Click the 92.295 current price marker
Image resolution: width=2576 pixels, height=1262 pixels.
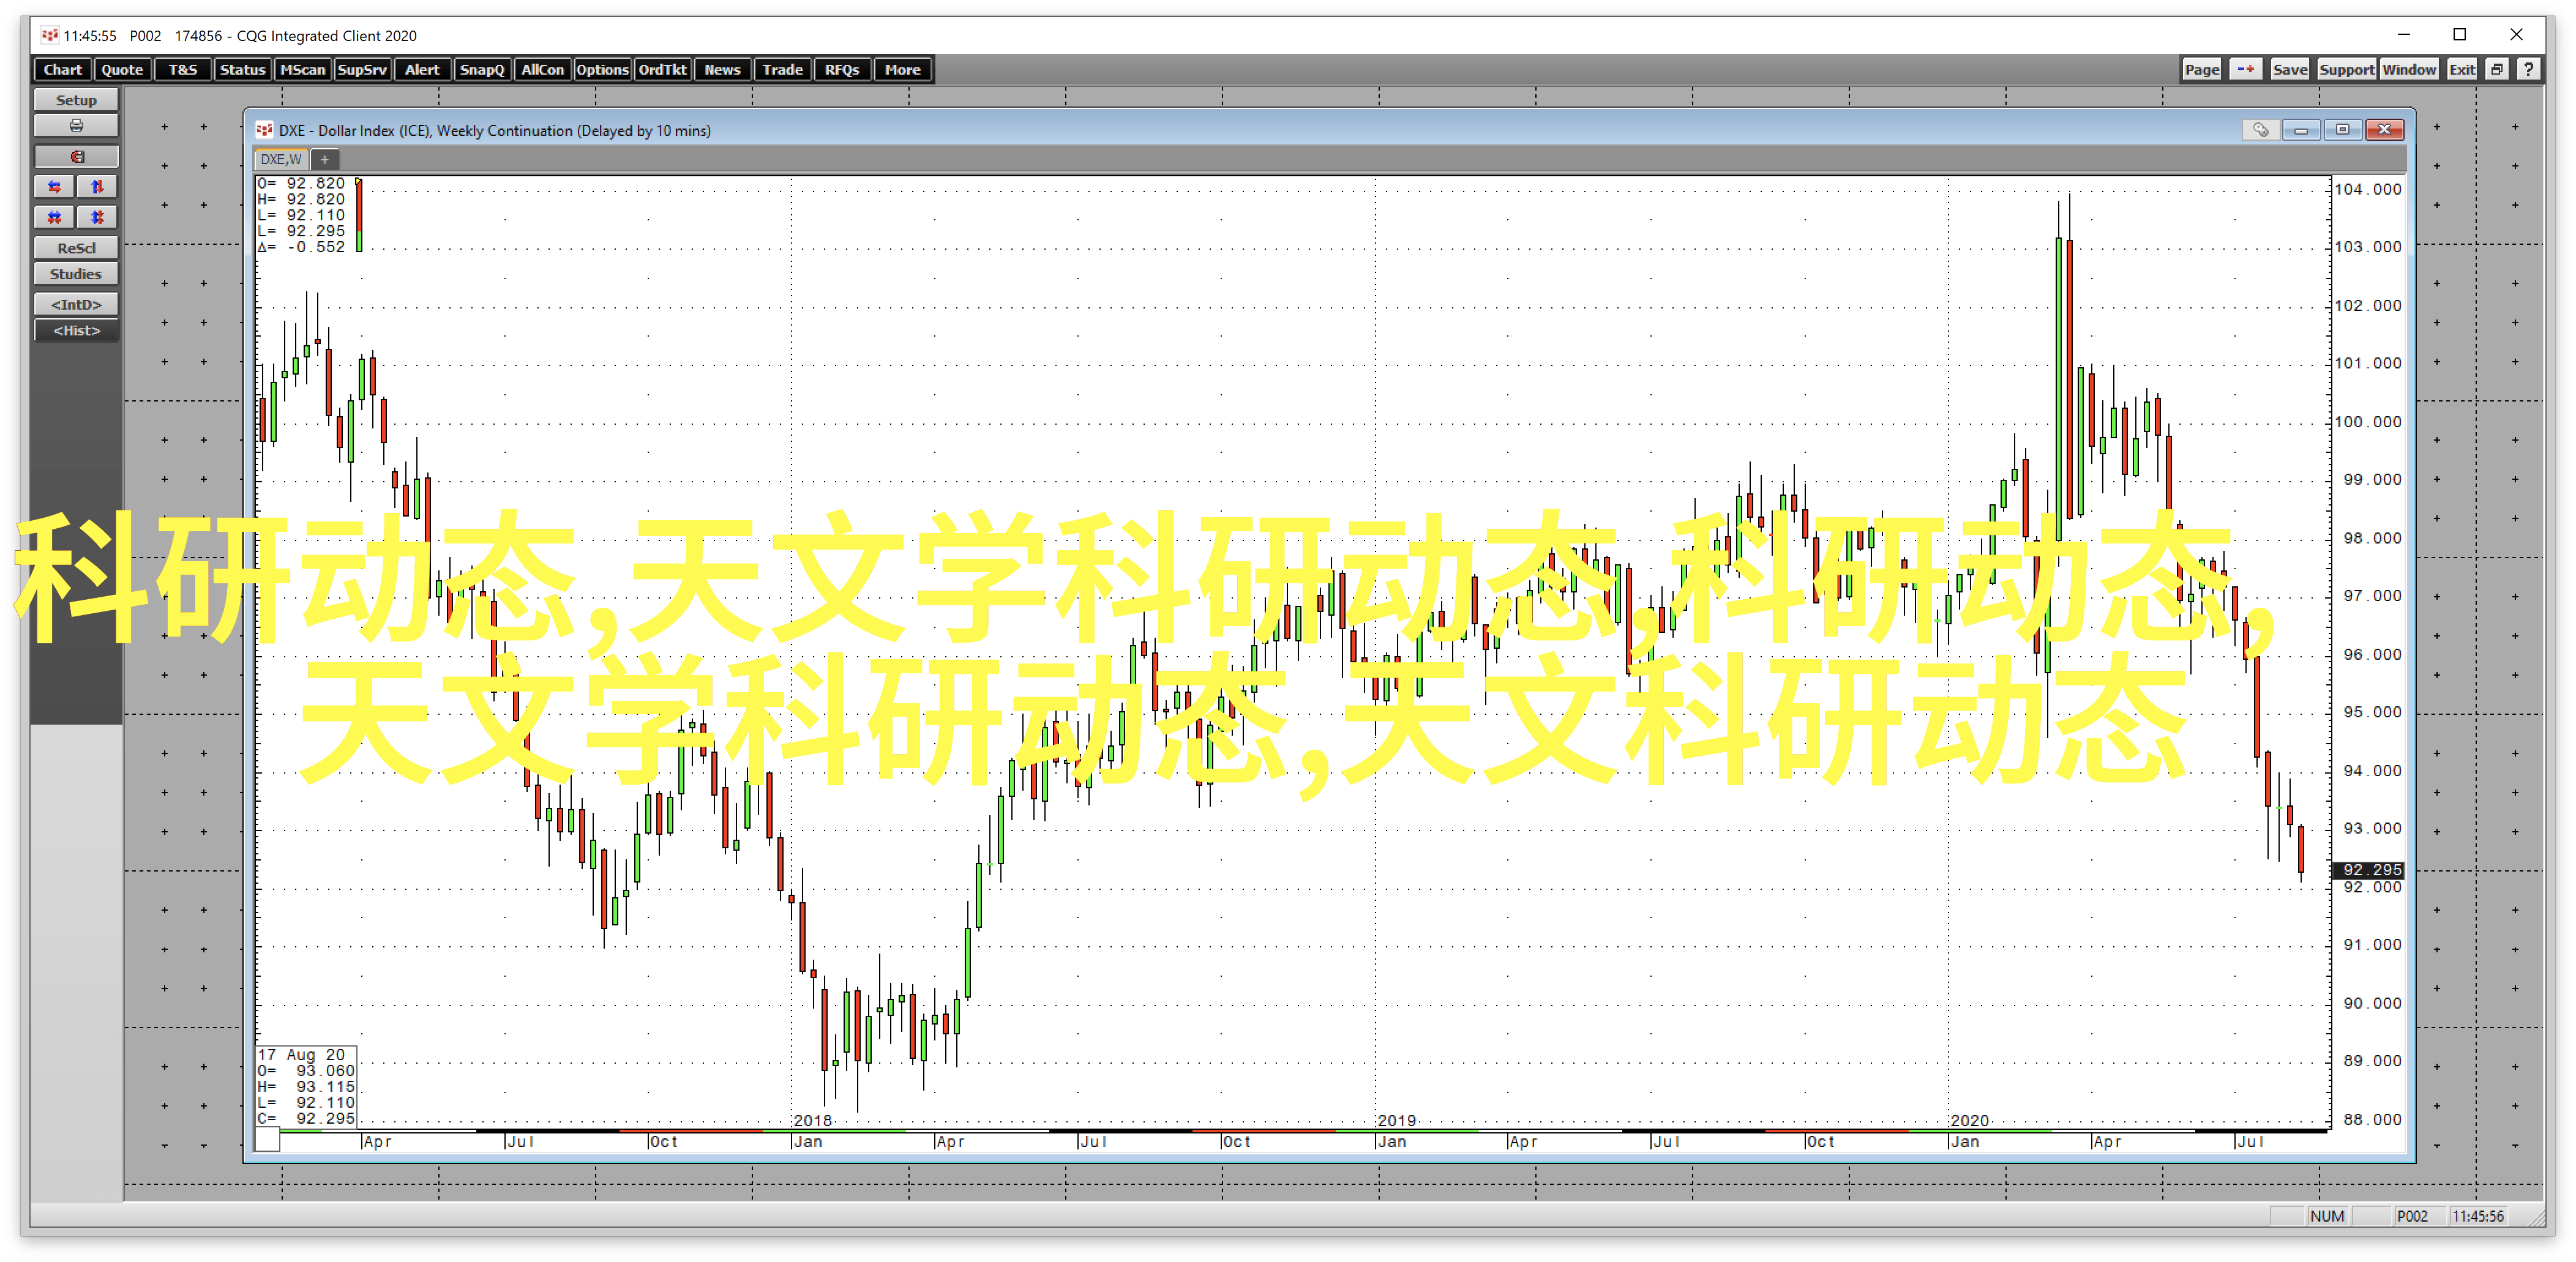point(2367,870)
